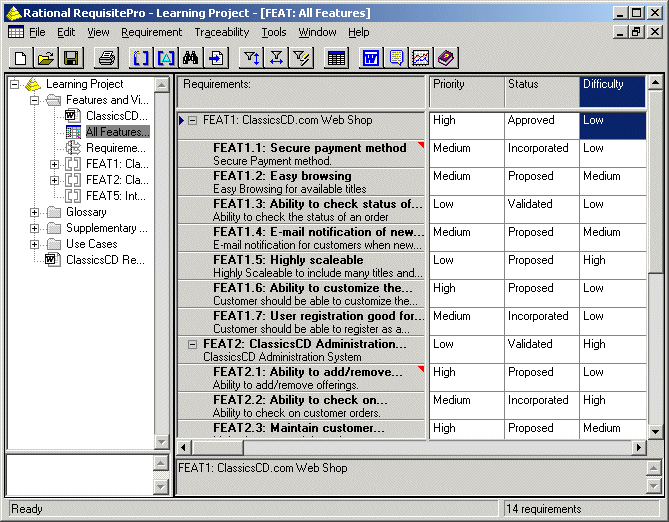This screenshot has width=669, height=522.
Task: Click the Print toolbar icon
Action: [x=106, y=58]
